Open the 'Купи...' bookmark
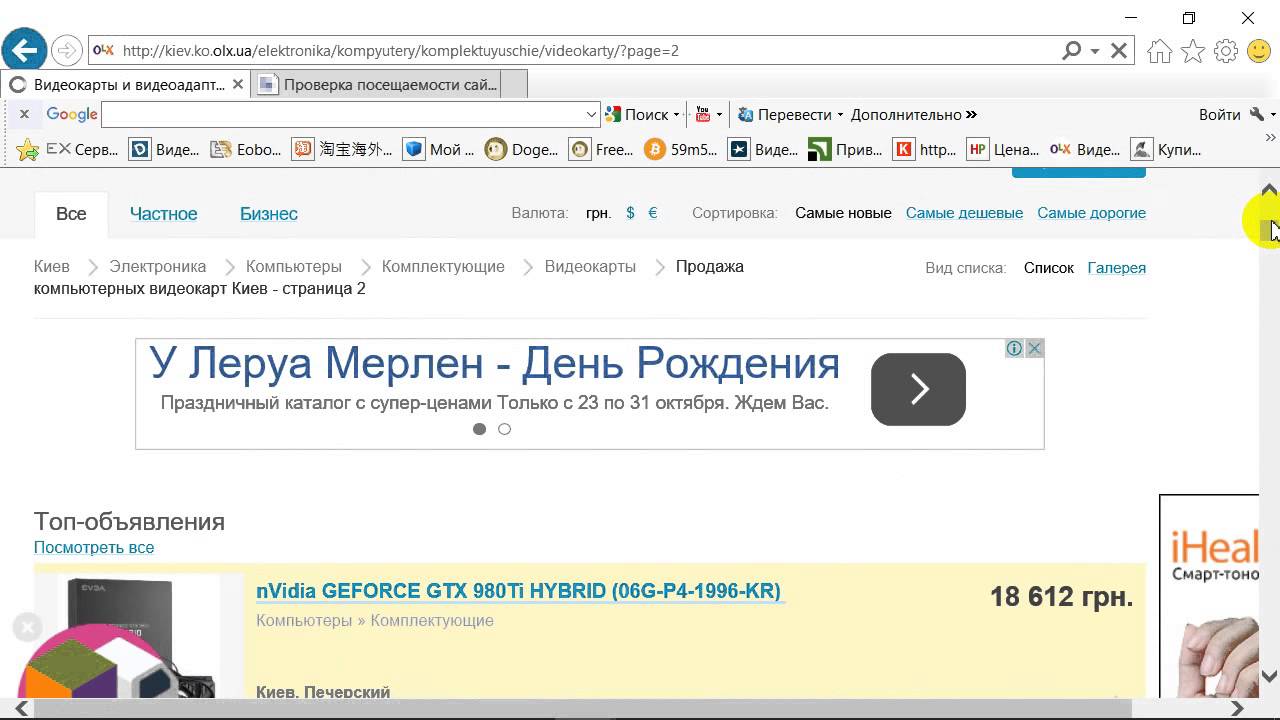1280x720 pixels. [x=1166, y=150]
